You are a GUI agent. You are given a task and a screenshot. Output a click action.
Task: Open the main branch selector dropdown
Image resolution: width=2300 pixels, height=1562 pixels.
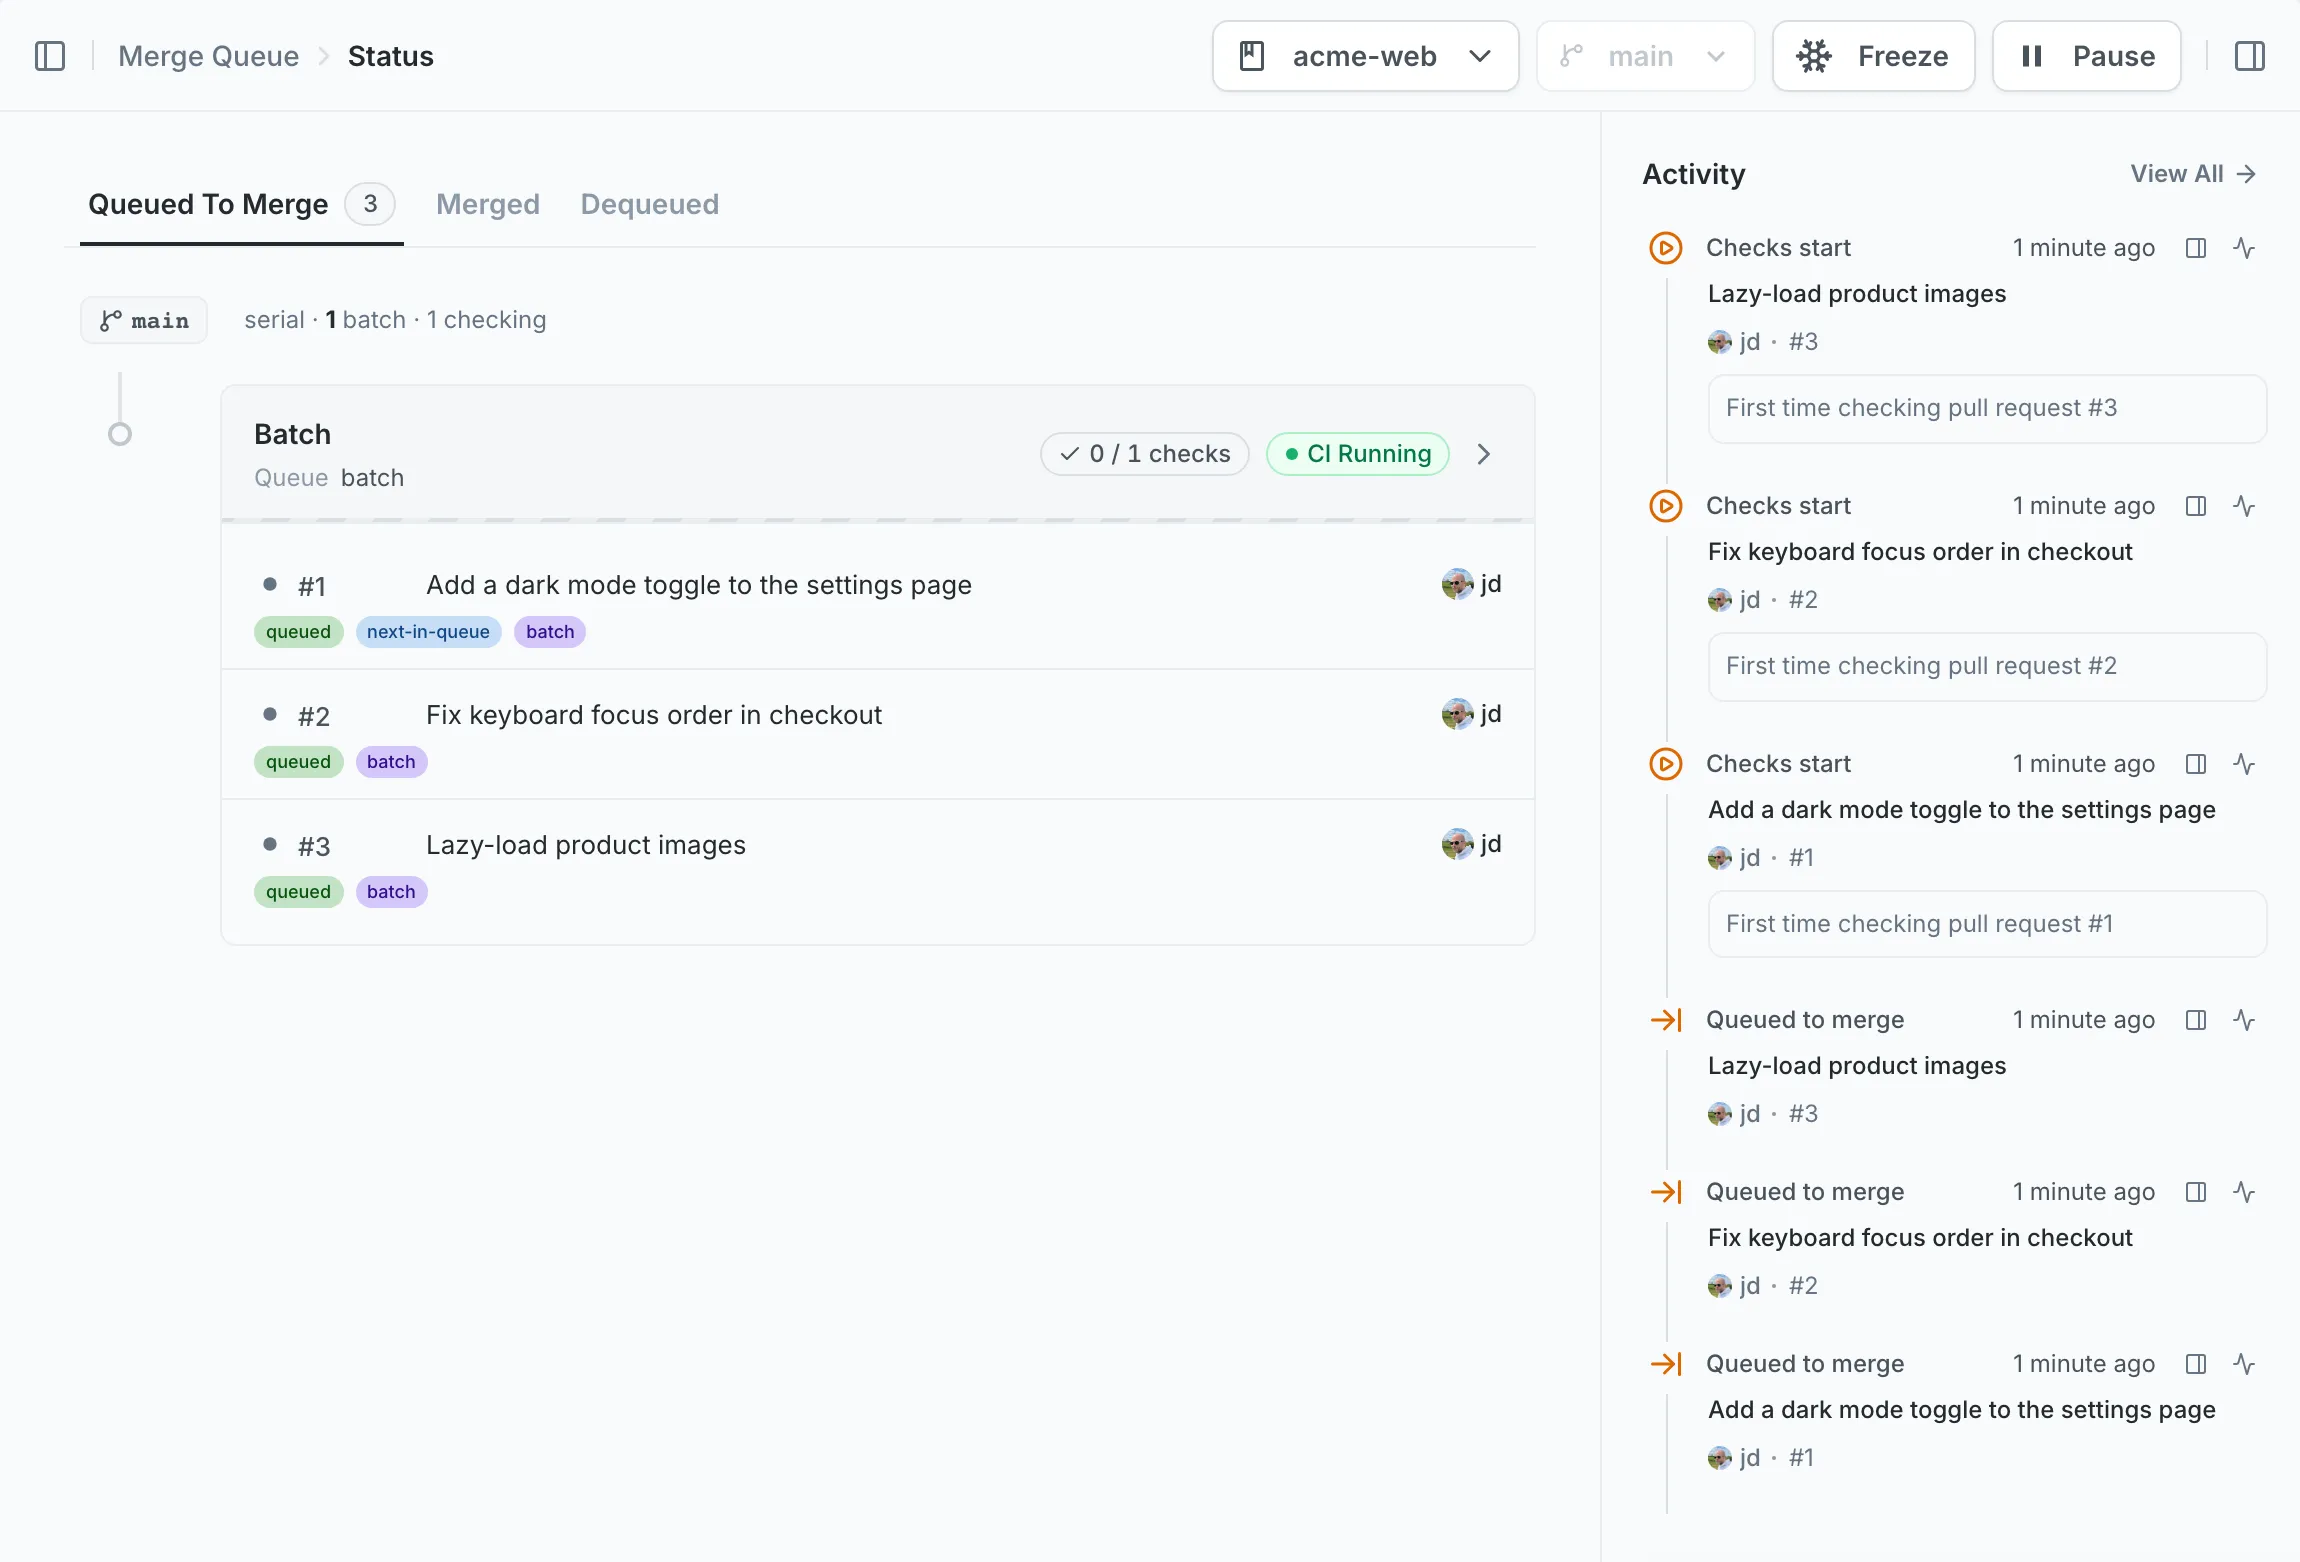point(1645,56)
